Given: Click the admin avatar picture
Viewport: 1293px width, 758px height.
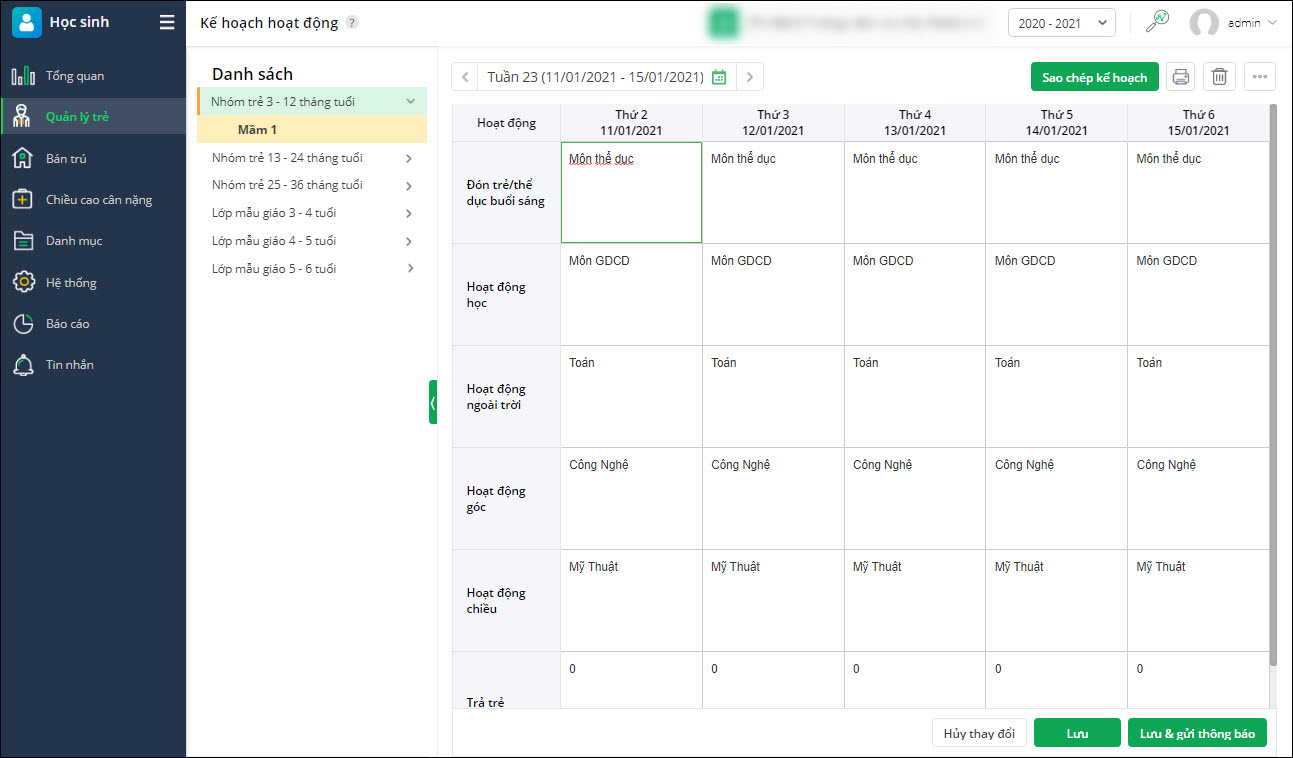Looking at the screenshot, I should [x=1204, y=23].
